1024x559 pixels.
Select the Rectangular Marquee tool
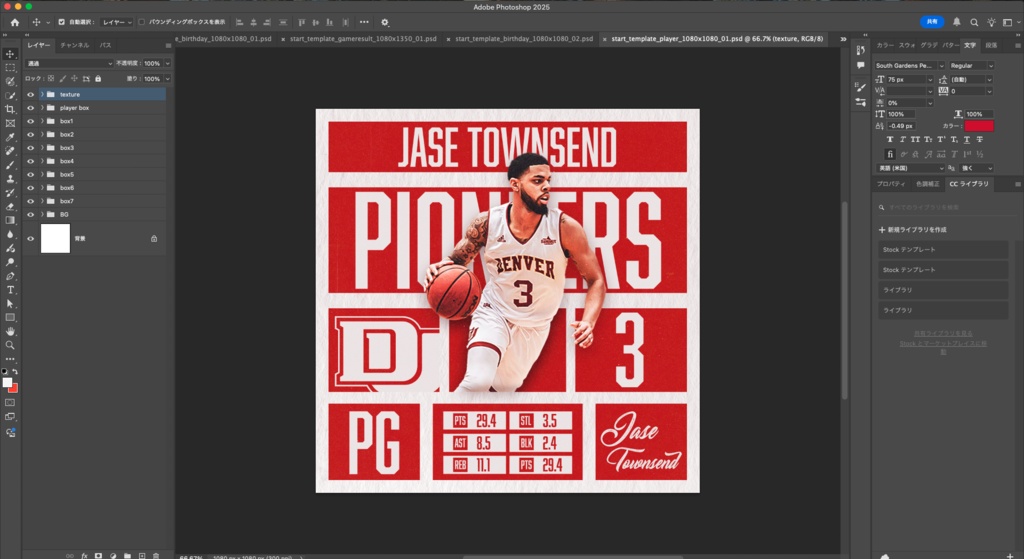click(x=10, y=68)
